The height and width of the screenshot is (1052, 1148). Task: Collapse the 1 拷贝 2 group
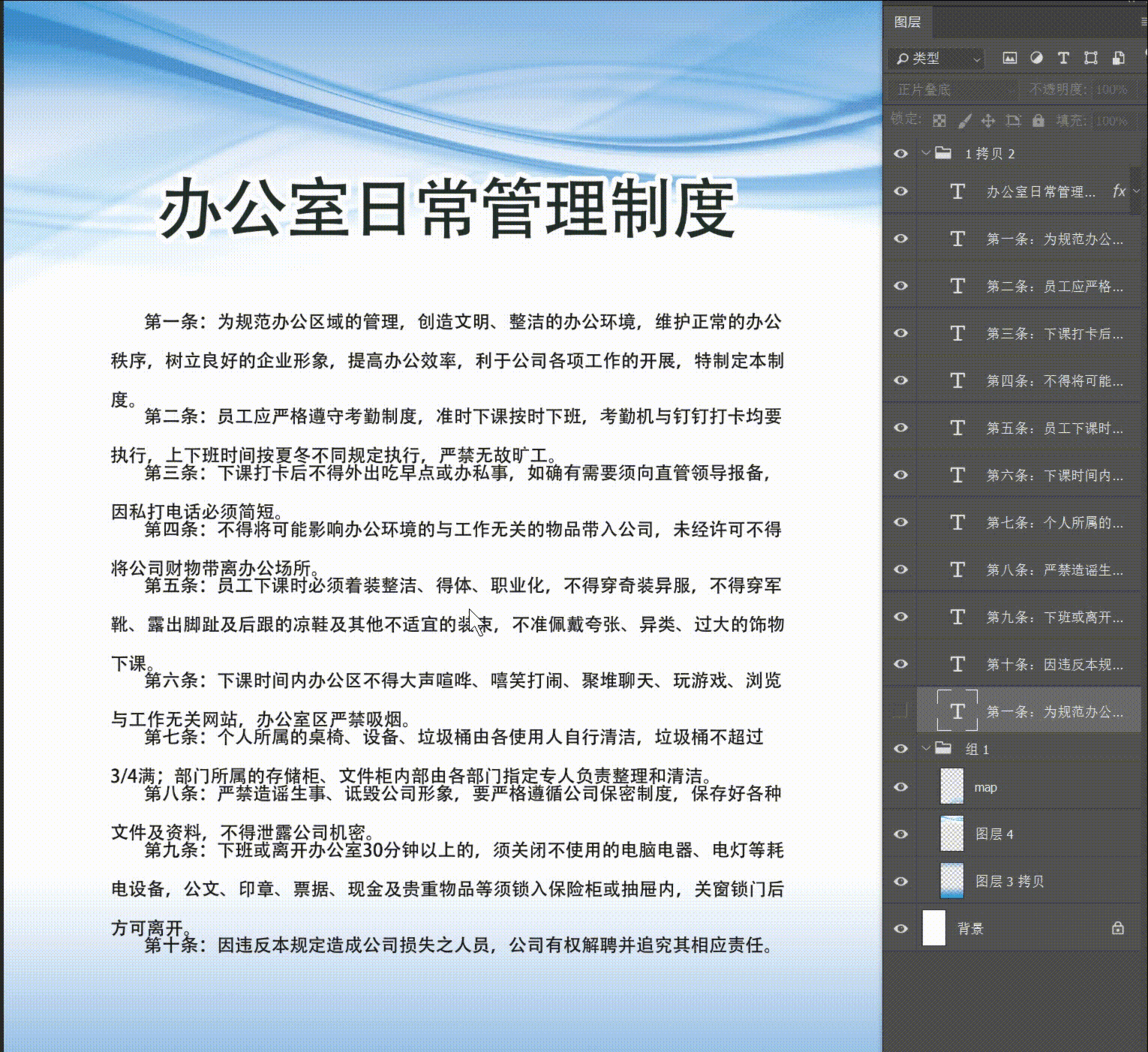coord(927,154)
